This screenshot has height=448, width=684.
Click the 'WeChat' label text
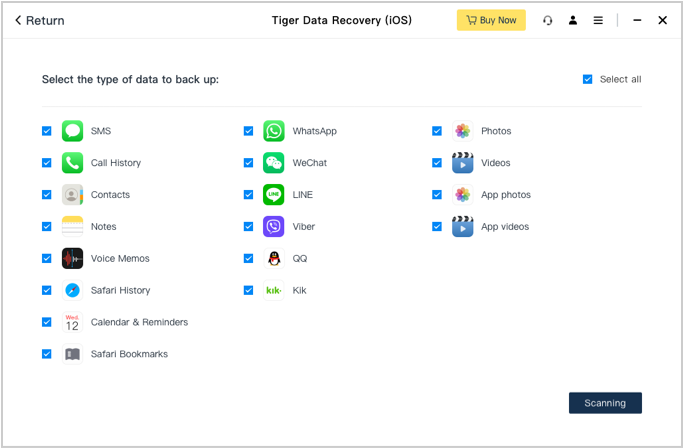point(310,163)
